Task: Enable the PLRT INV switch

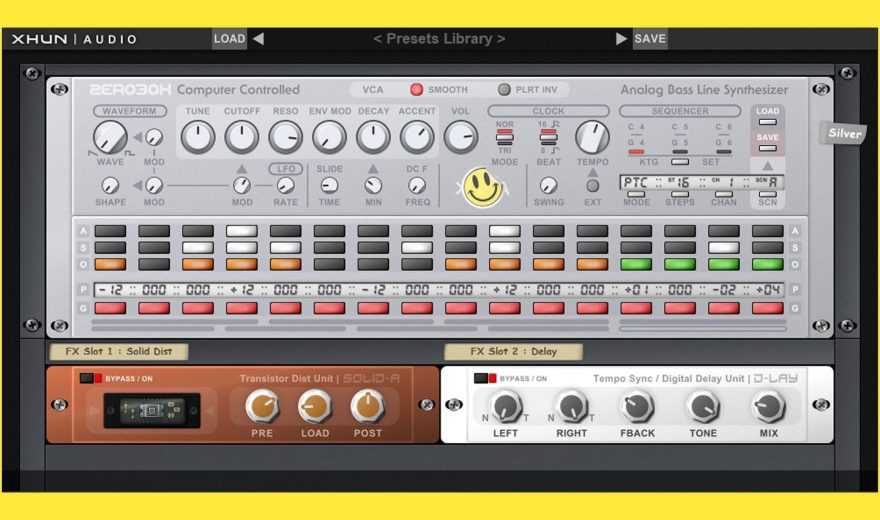Action: pyautogui.click(x=504, y=90)
